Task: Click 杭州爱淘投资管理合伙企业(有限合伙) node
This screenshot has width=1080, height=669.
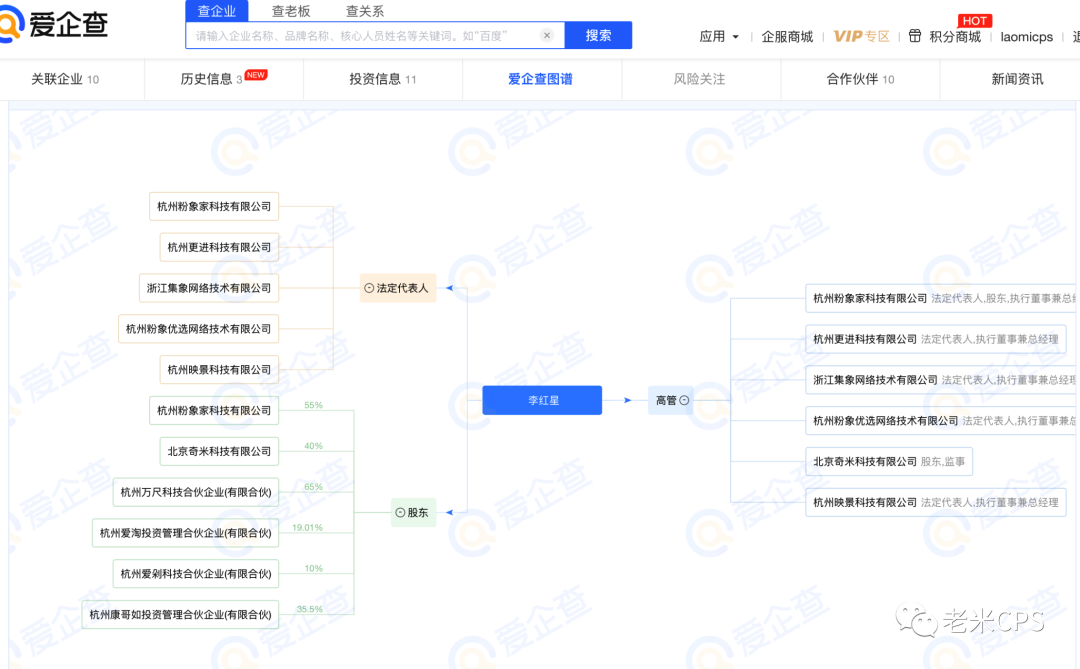Action: tap(185, 533)
